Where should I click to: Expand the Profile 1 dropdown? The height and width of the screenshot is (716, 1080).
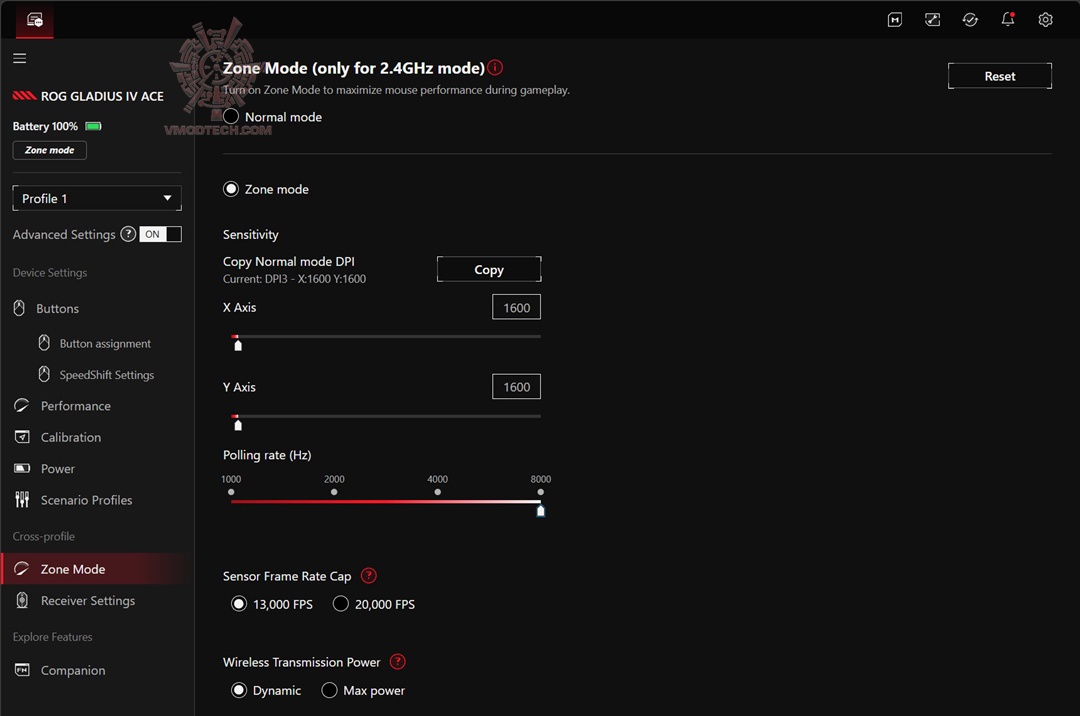click(97, 198)
